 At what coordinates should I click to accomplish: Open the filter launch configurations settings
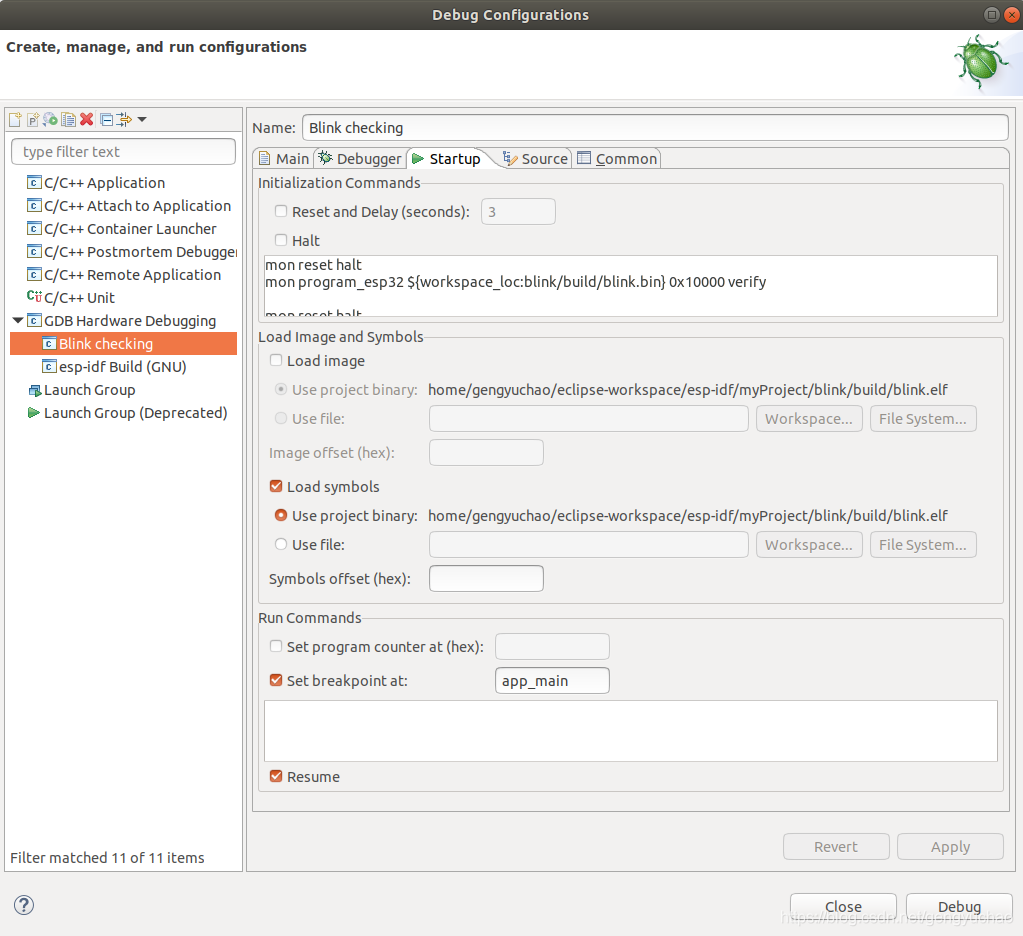[124, 119]
